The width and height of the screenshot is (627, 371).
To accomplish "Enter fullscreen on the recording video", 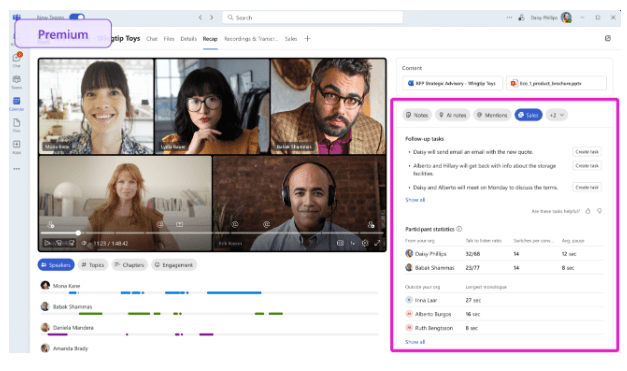I will 377,243.
